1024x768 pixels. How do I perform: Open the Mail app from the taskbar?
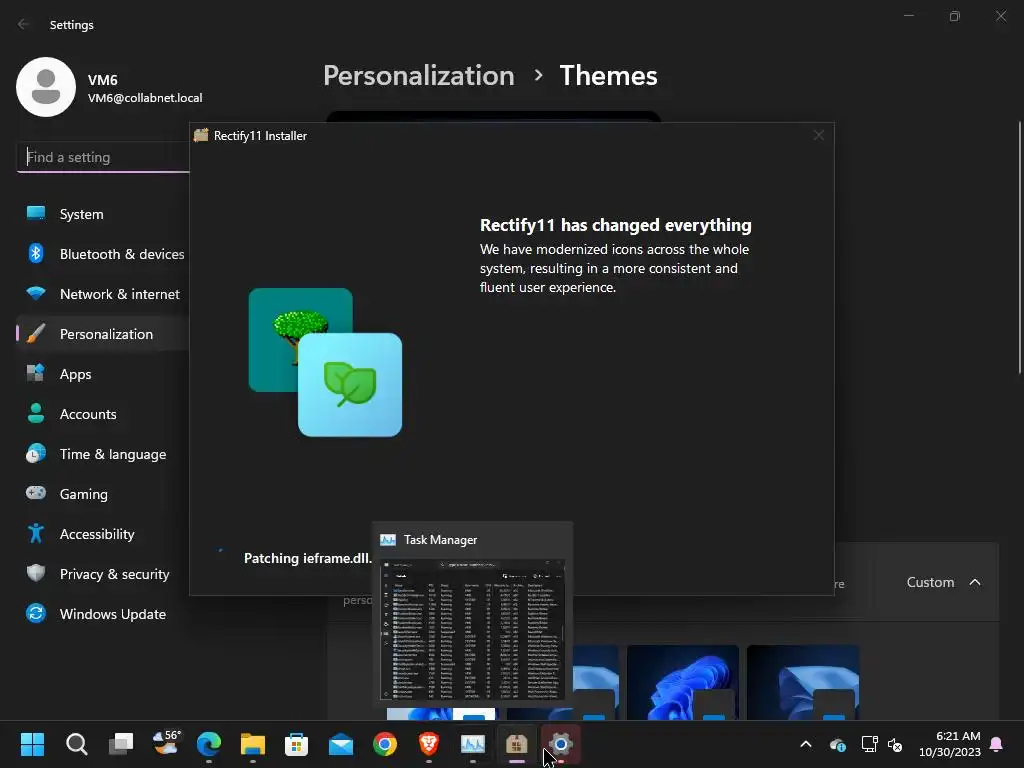[x=341, y=744]
